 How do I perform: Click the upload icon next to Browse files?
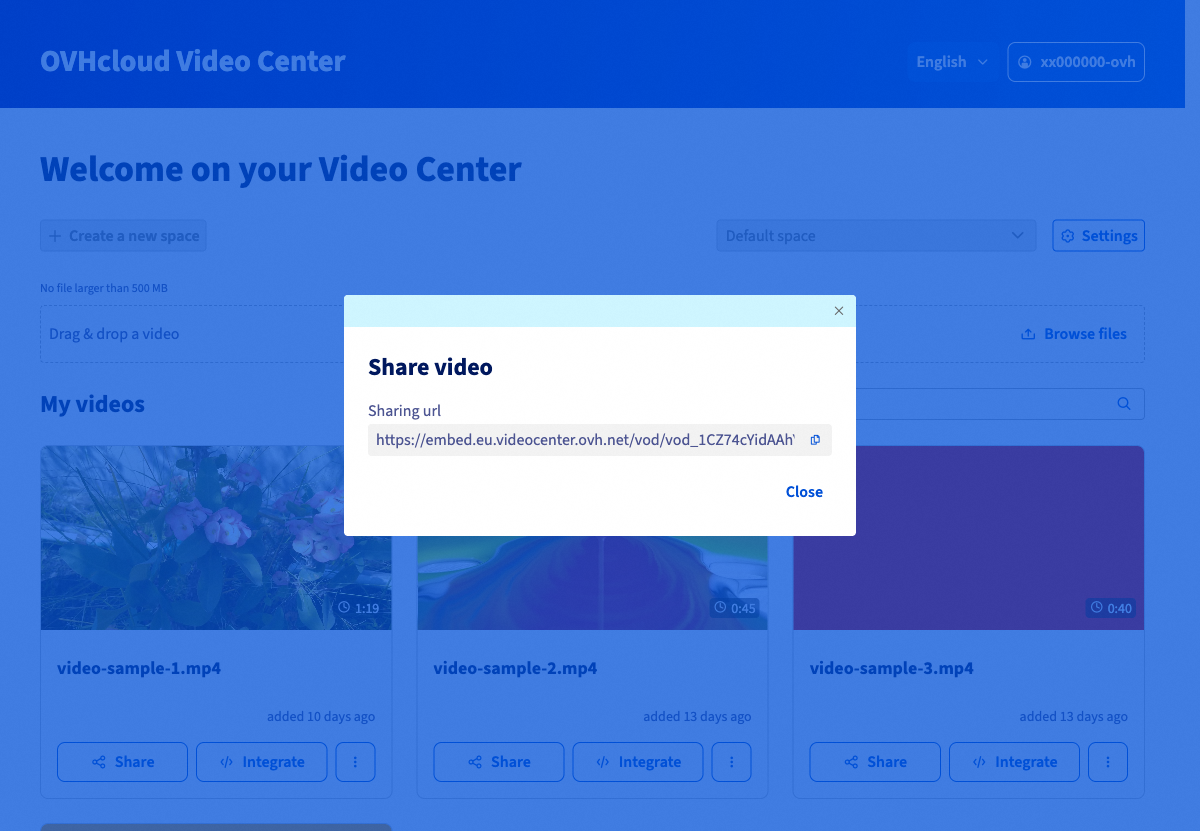(1027, 333)
